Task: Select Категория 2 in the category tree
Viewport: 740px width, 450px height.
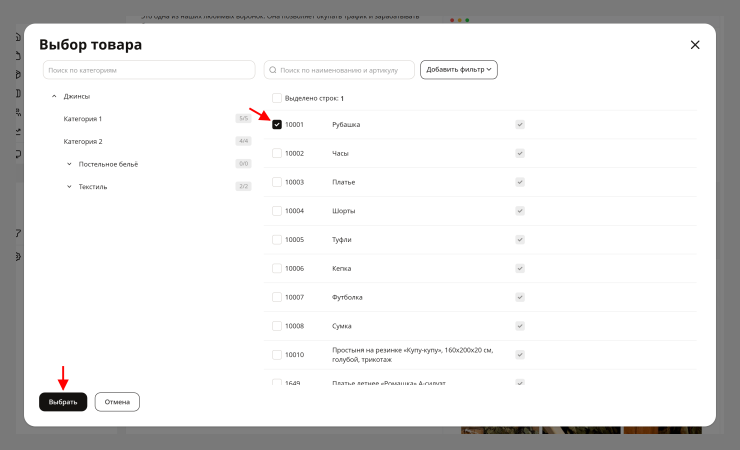Action: pyautogui.click(x=83, y=142)
